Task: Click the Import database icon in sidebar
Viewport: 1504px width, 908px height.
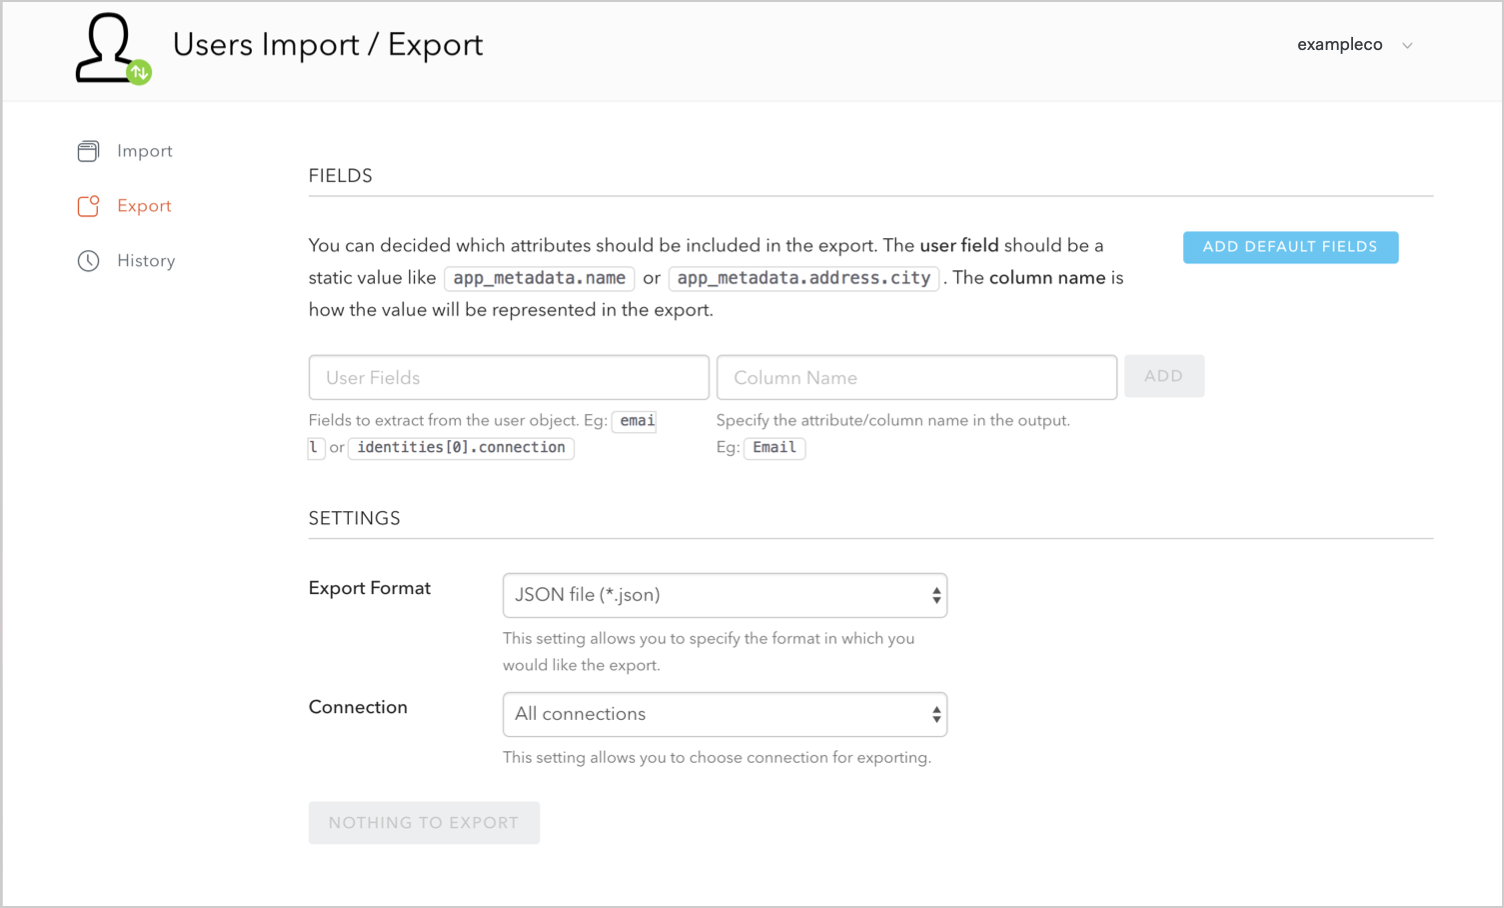Action: click(89, 150)
